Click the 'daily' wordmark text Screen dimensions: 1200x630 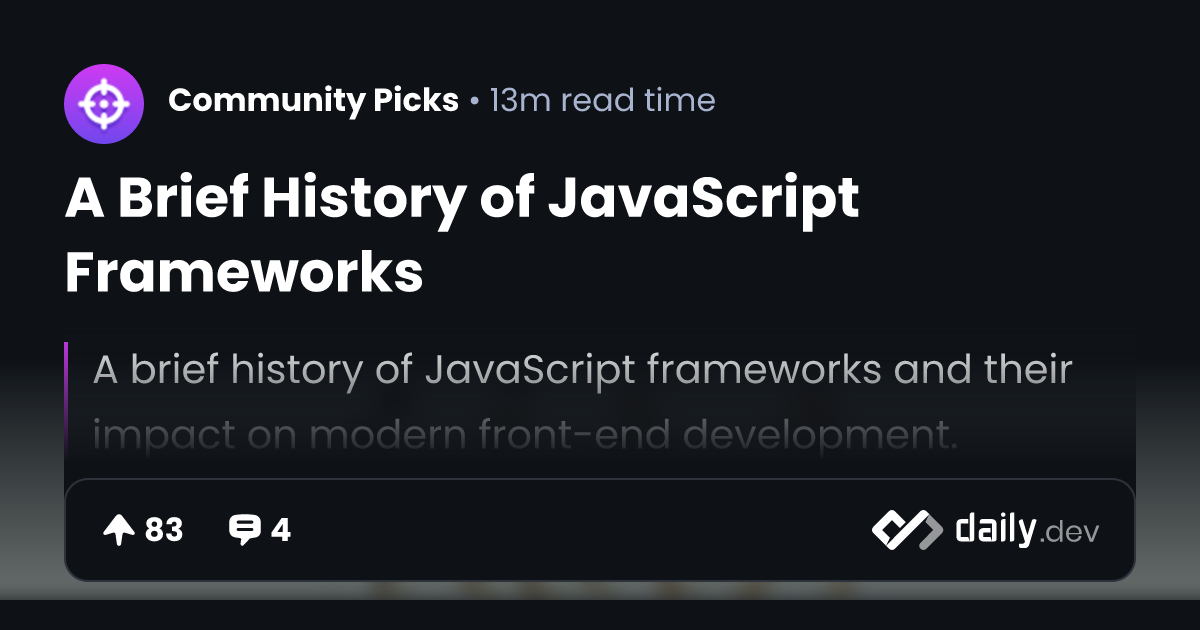click(x=994, y=528)
